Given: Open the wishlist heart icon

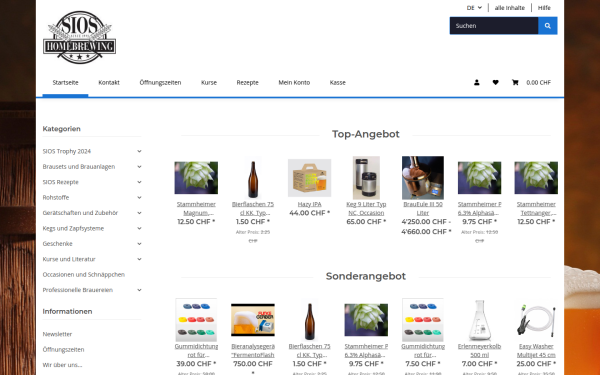Looking at the screenshot, I should click(496, 82).
